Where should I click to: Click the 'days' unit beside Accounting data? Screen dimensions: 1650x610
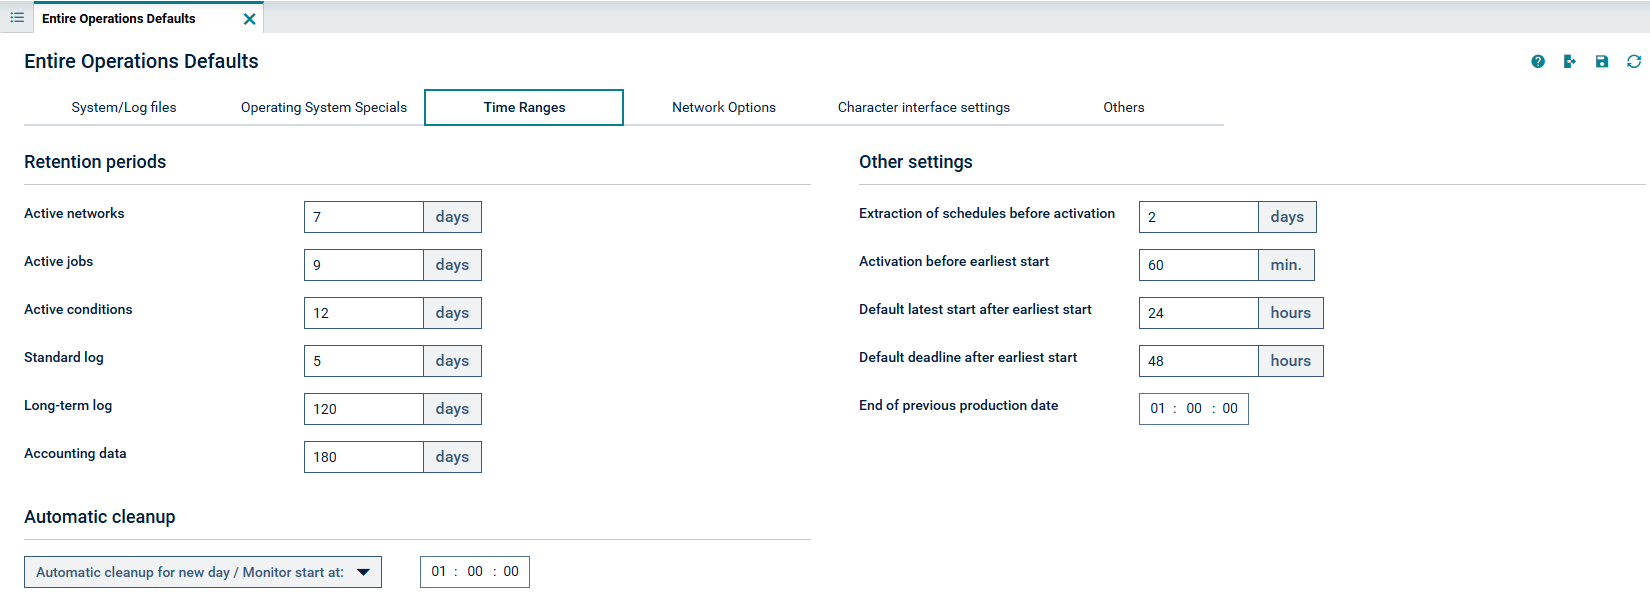click(x=452, y=457)
